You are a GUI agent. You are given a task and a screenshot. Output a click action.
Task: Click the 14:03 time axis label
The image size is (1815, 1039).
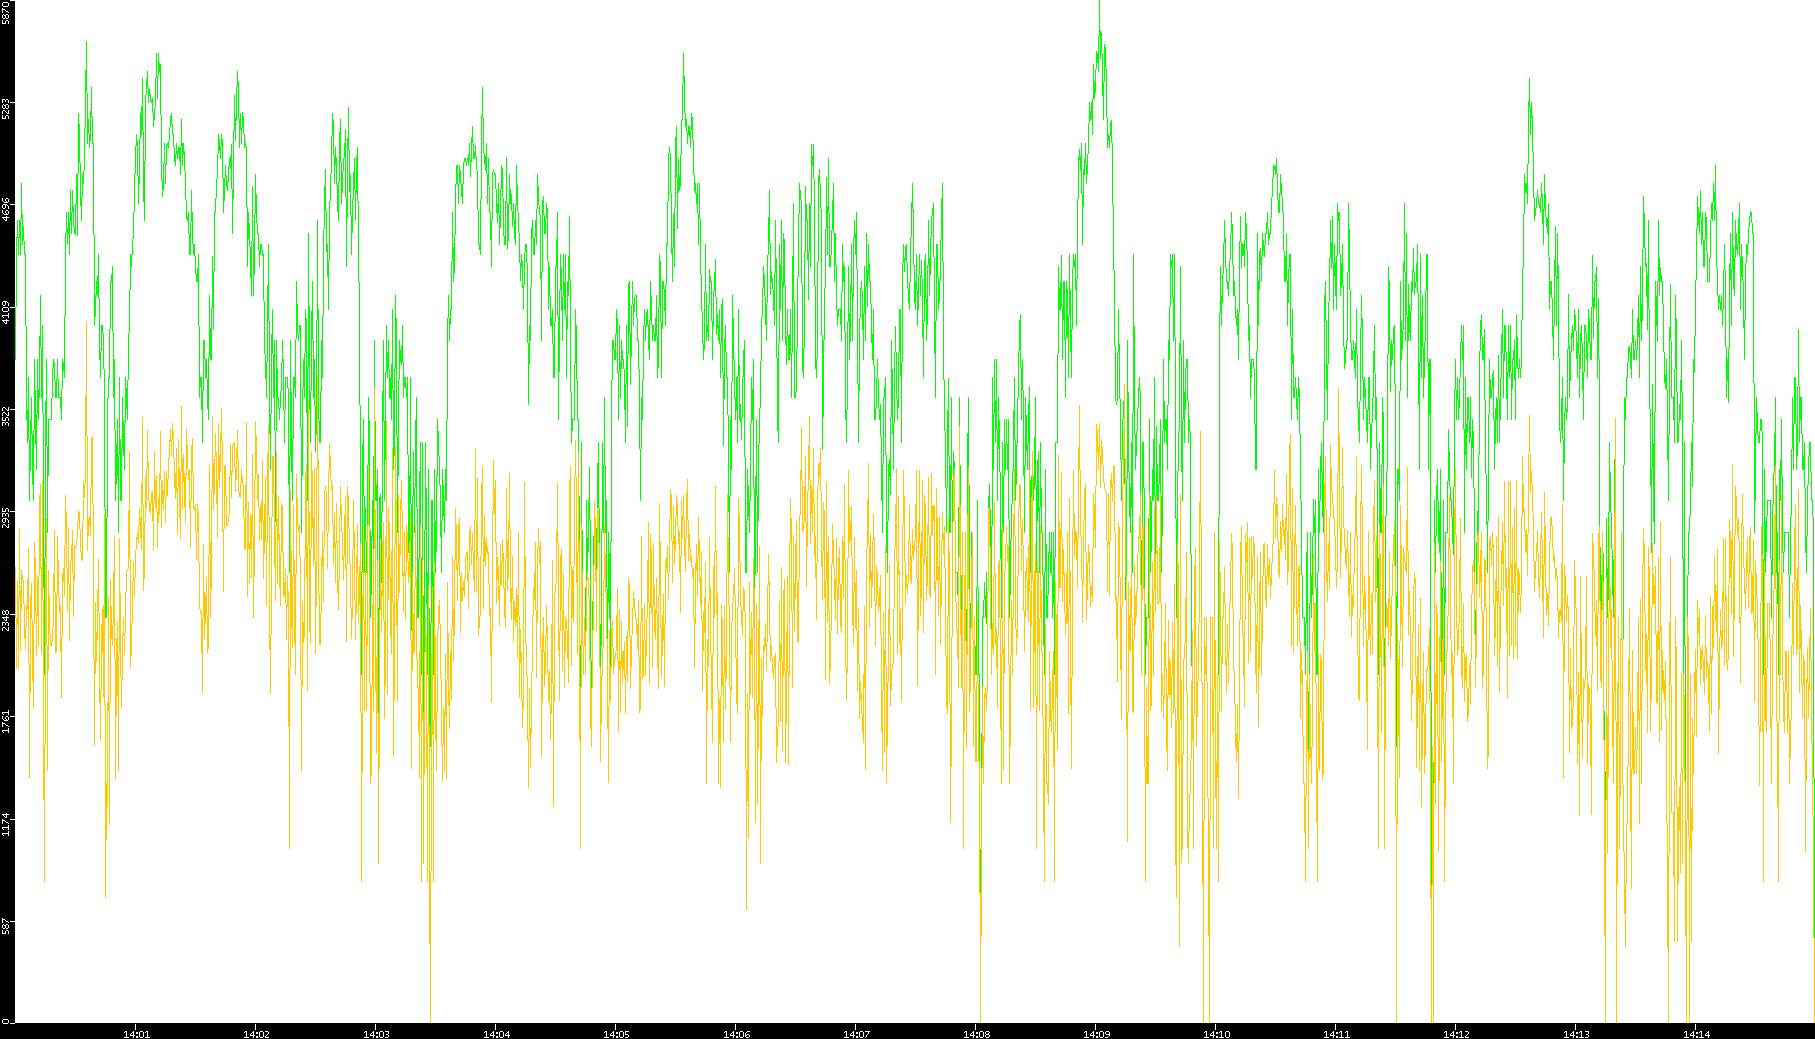[376, 1033]
